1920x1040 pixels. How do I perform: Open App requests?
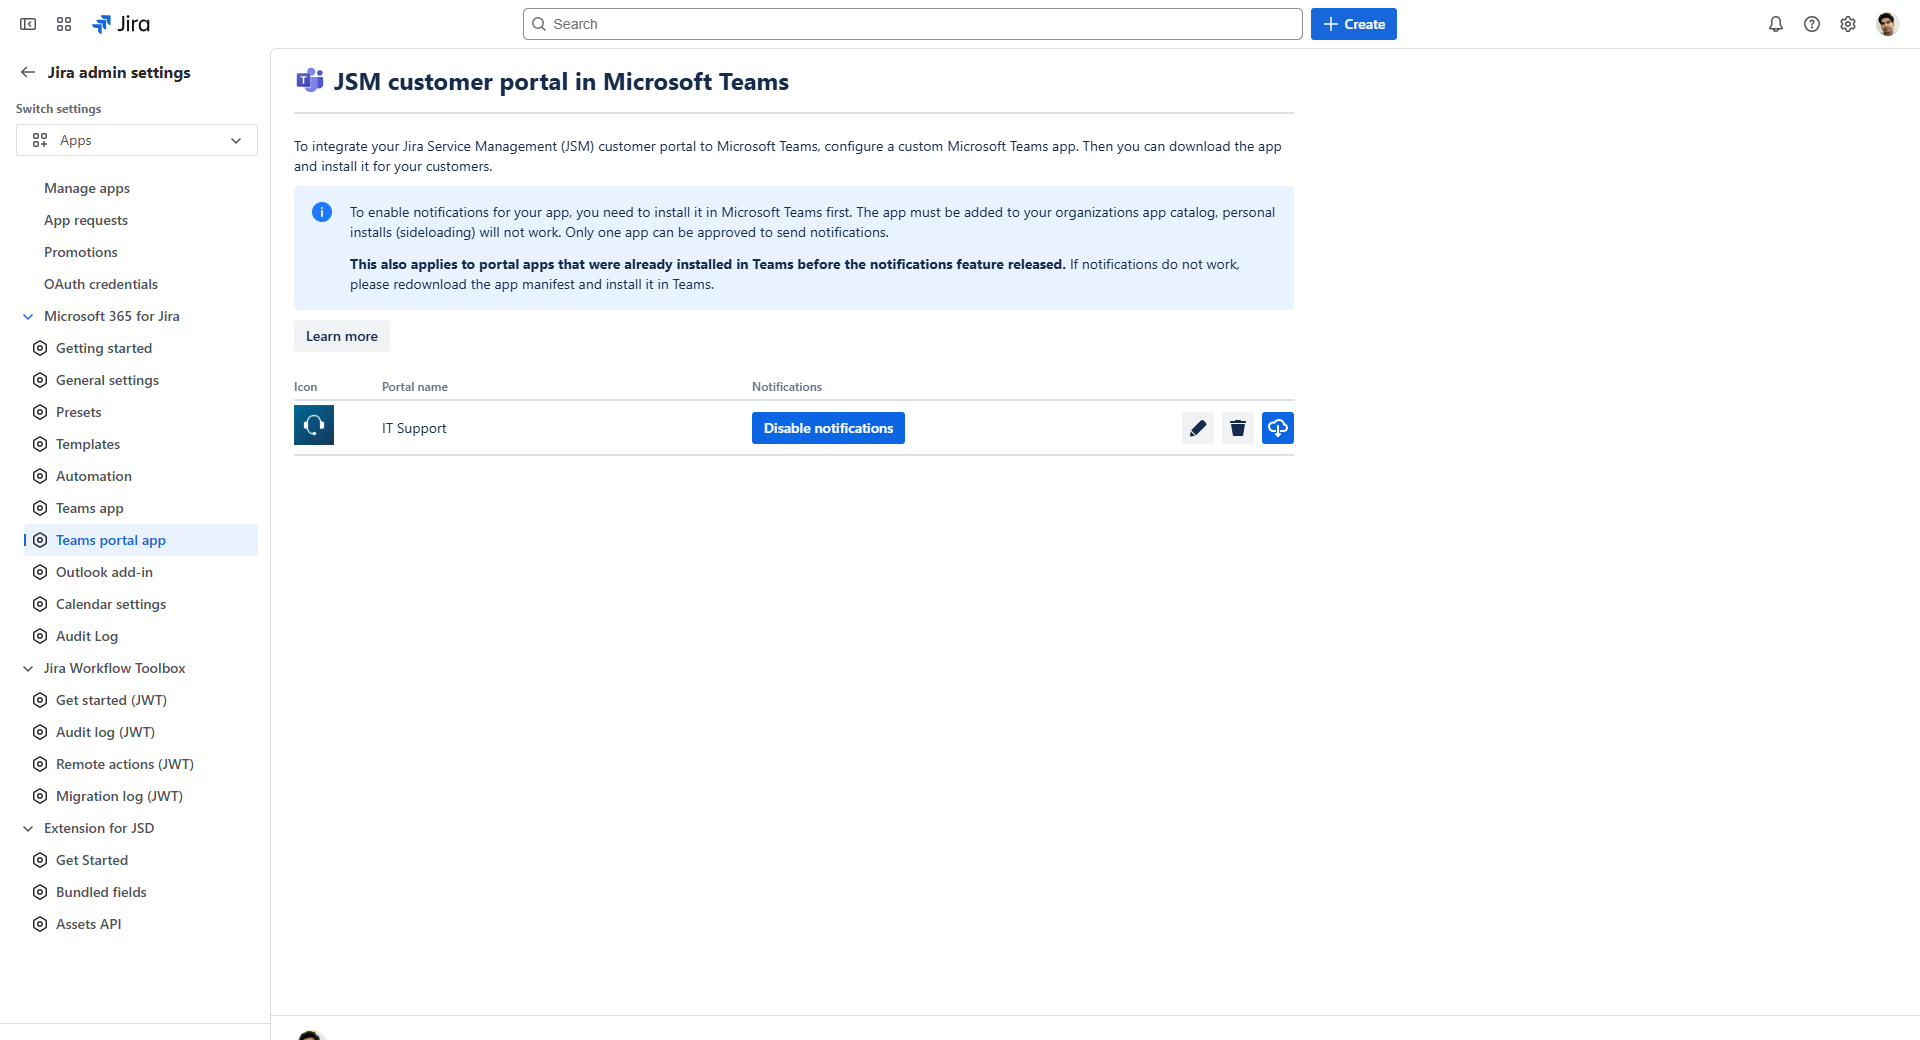point(86,220)
